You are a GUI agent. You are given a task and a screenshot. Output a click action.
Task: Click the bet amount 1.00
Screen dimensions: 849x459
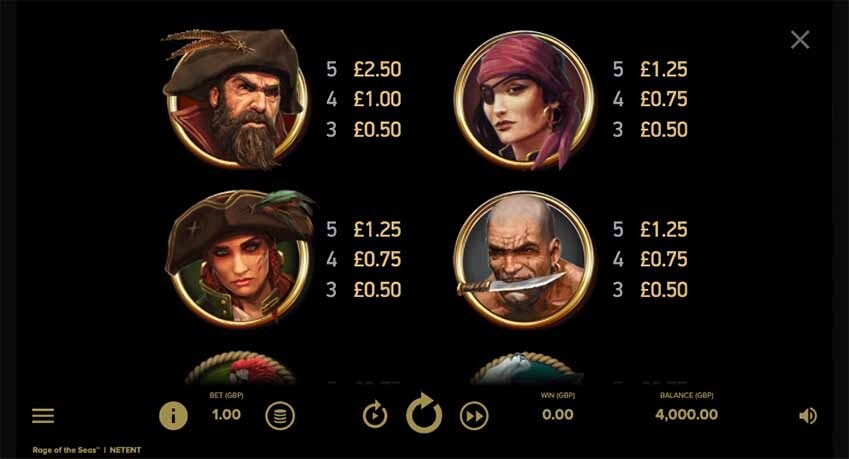[x=226, y=415]
